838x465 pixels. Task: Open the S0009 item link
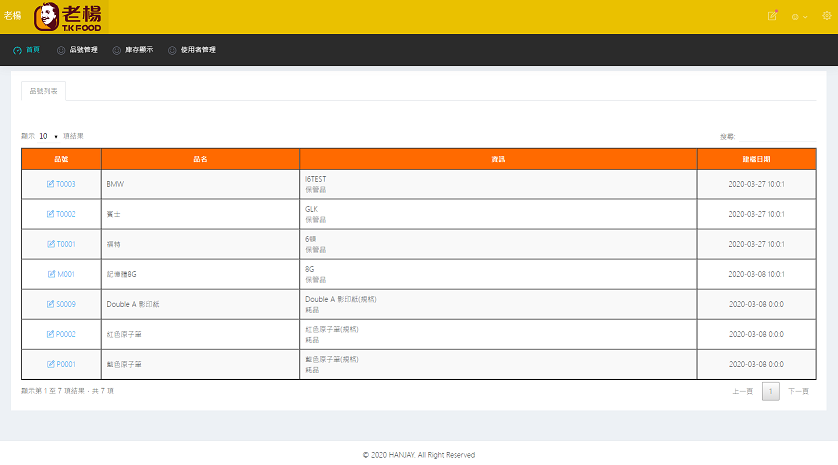(x=65, y=304)
